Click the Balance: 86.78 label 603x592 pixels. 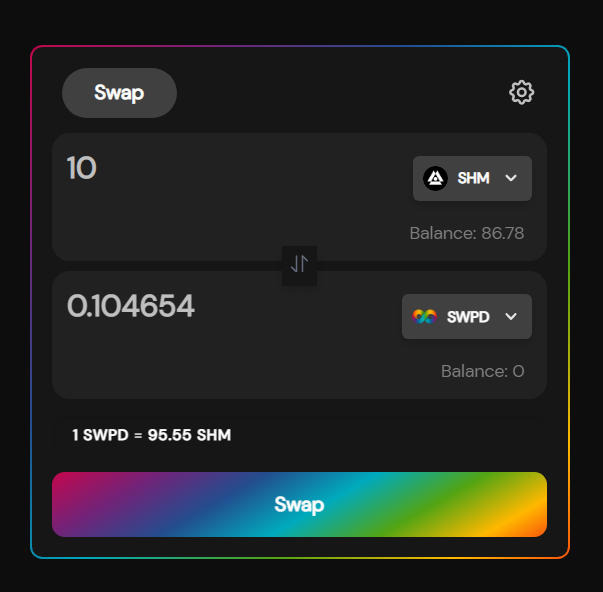[466, 233]
